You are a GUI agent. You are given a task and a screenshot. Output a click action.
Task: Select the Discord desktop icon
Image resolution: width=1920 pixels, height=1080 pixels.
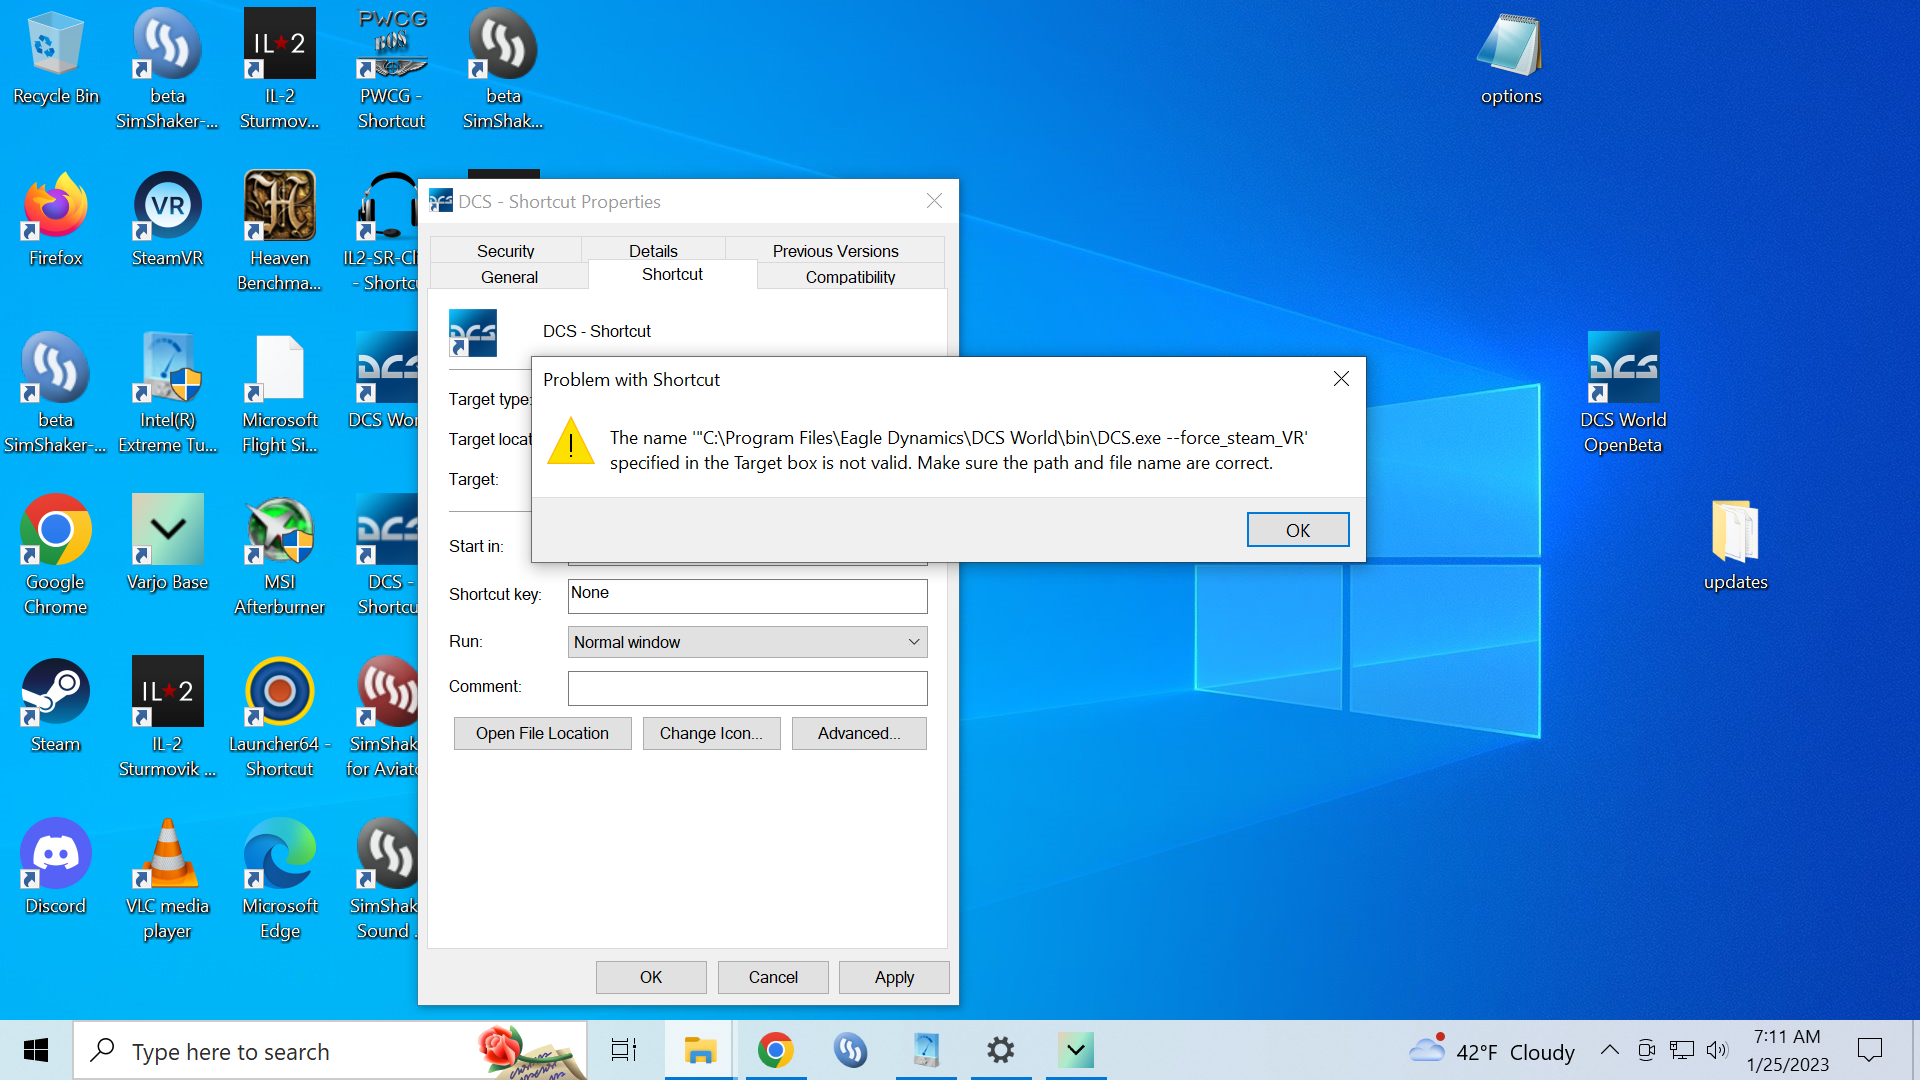[x=56, y=868]
